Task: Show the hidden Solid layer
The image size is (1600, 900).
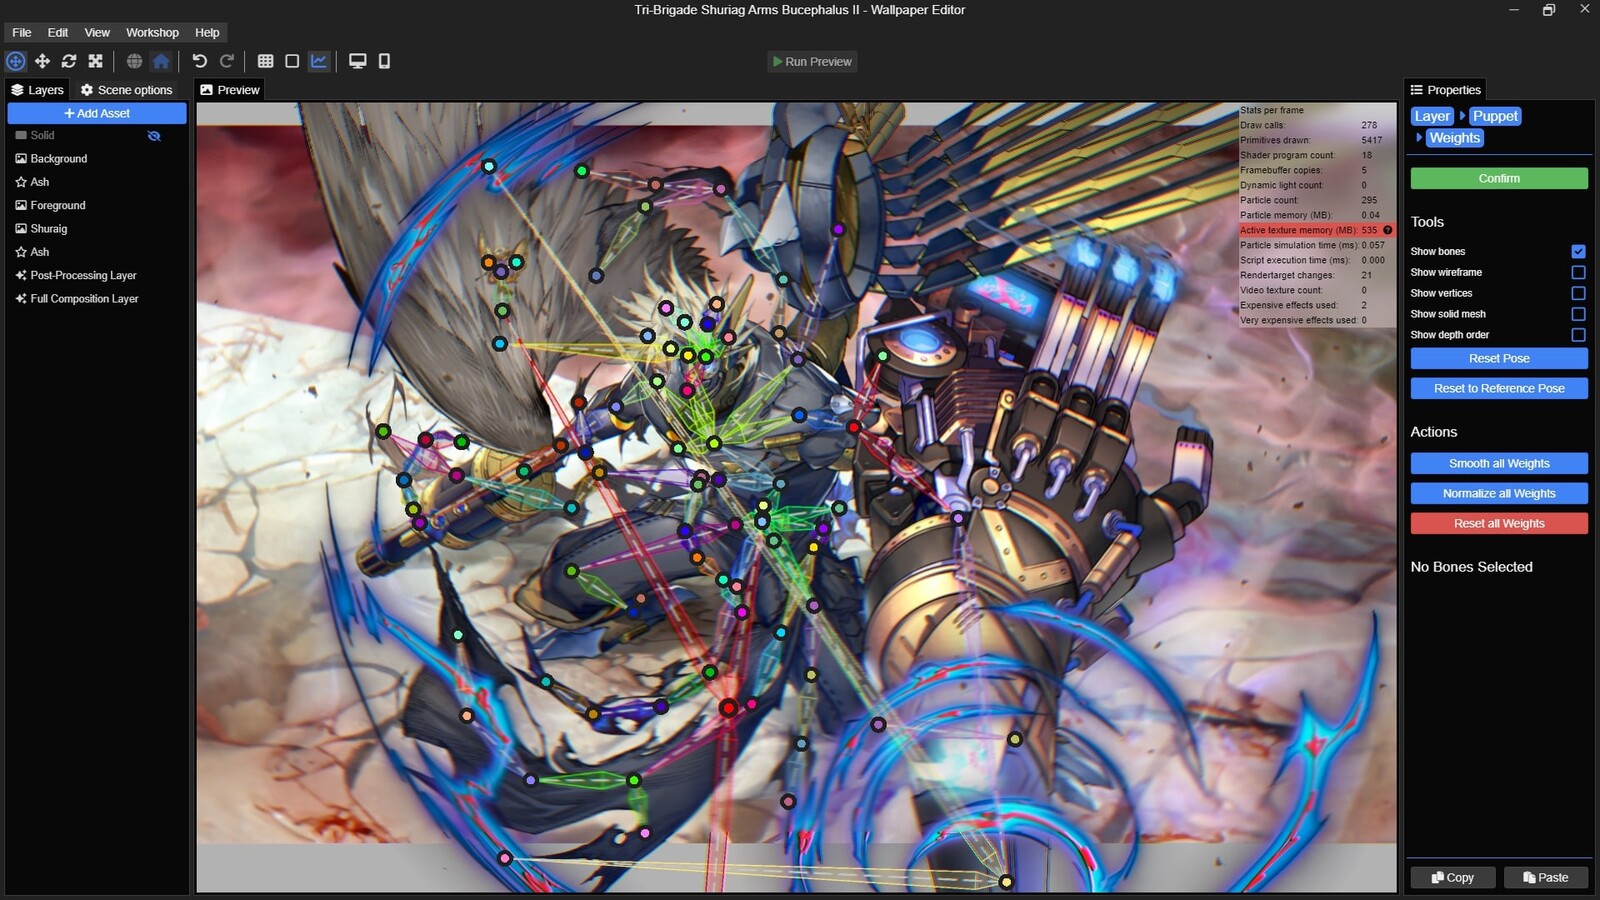Action: point(154,136)
